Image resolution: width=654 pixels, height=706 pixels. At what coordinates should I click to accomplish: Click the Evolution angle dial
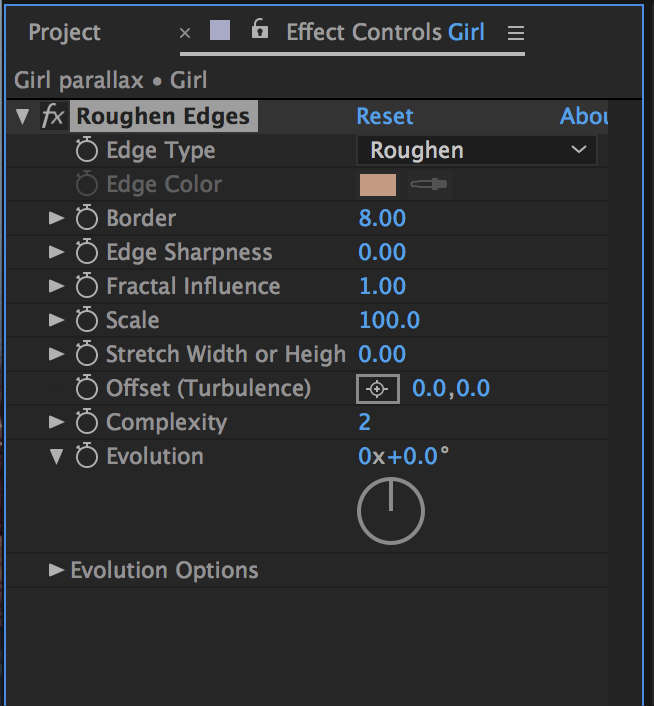391,511
